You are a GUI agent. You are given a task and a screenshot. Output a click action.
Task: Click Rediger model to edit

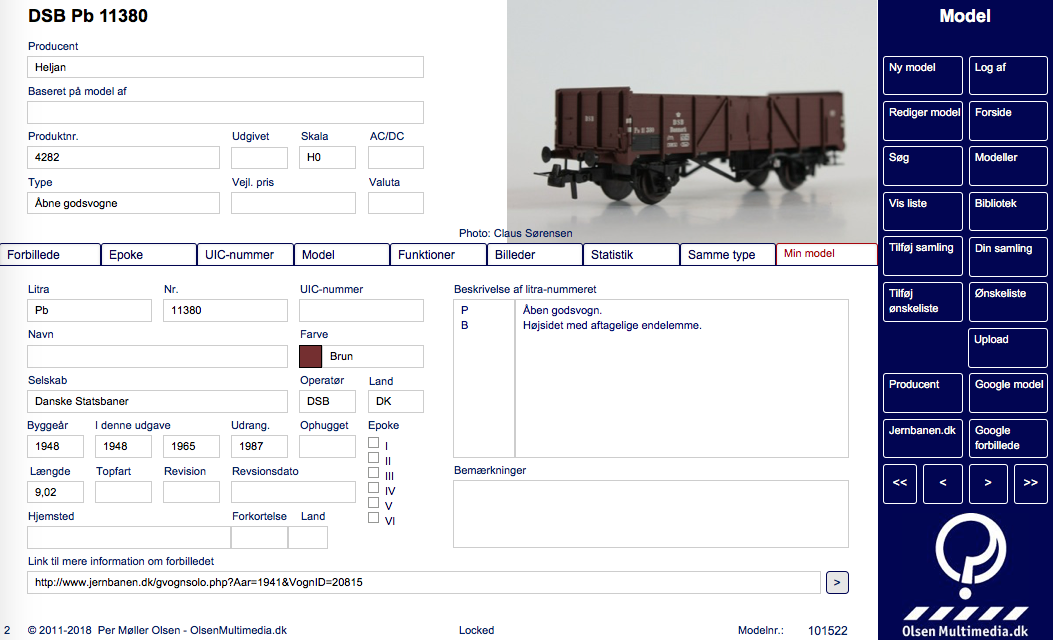pyautogui.click(x=923, y=121)
